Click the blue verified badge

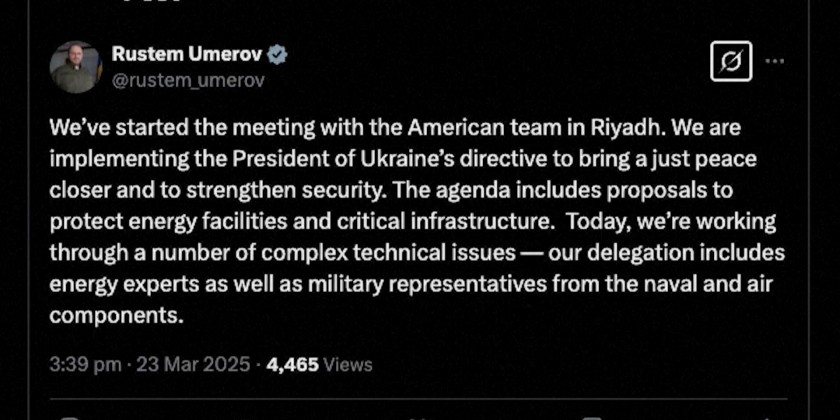277,56
